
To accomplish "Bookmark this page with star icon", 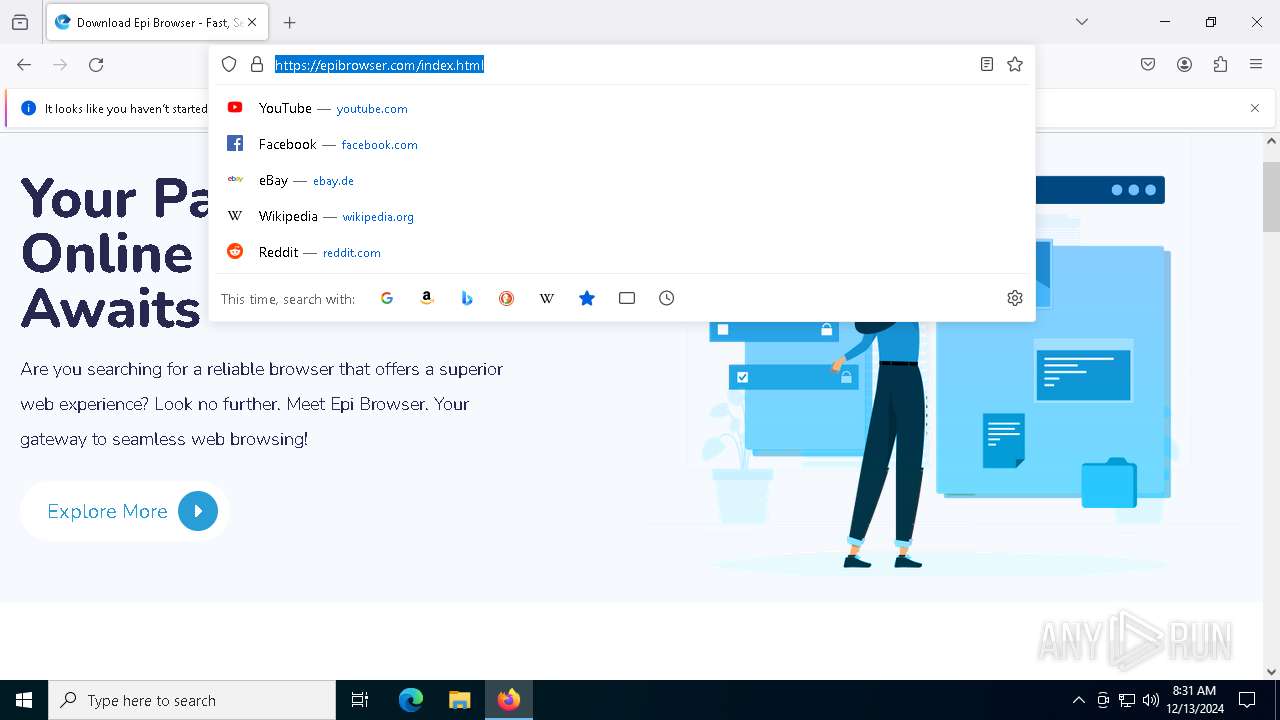I will [1015, 65].
